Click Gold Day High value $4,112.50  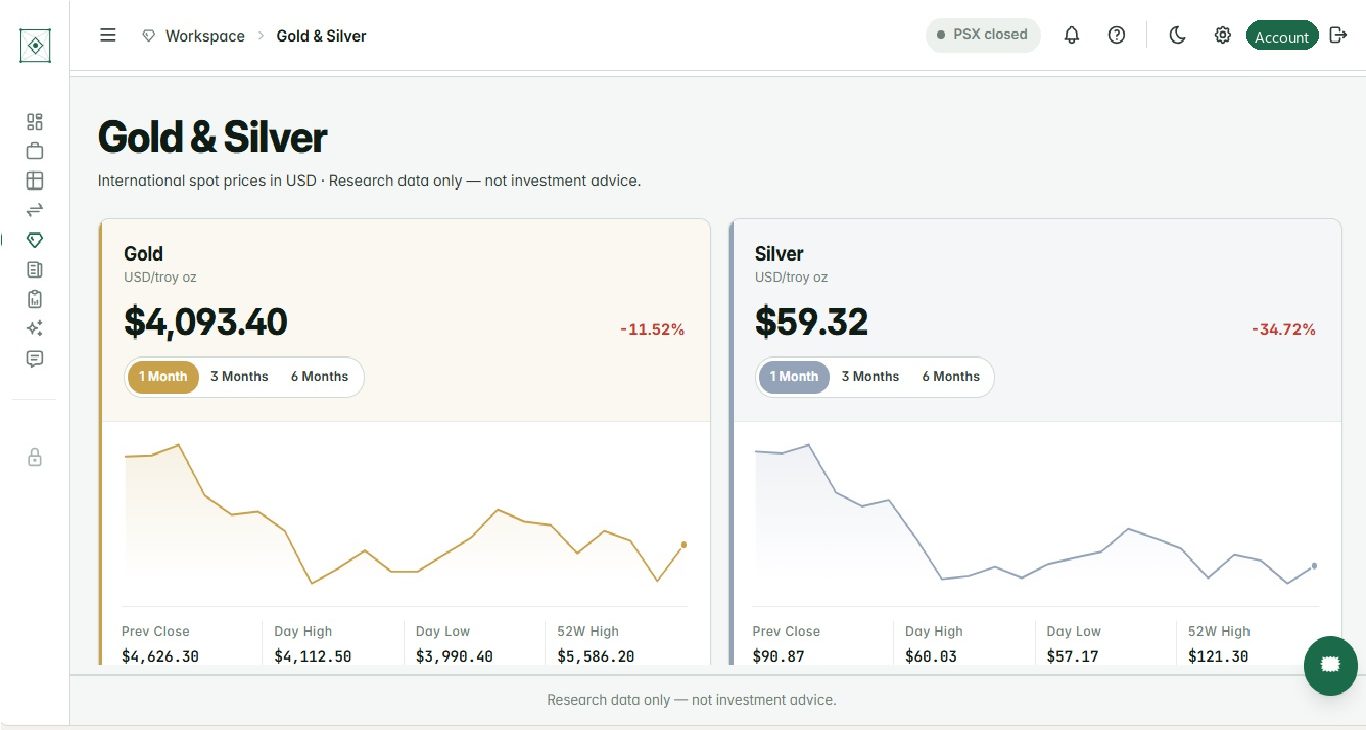(313, 657)
